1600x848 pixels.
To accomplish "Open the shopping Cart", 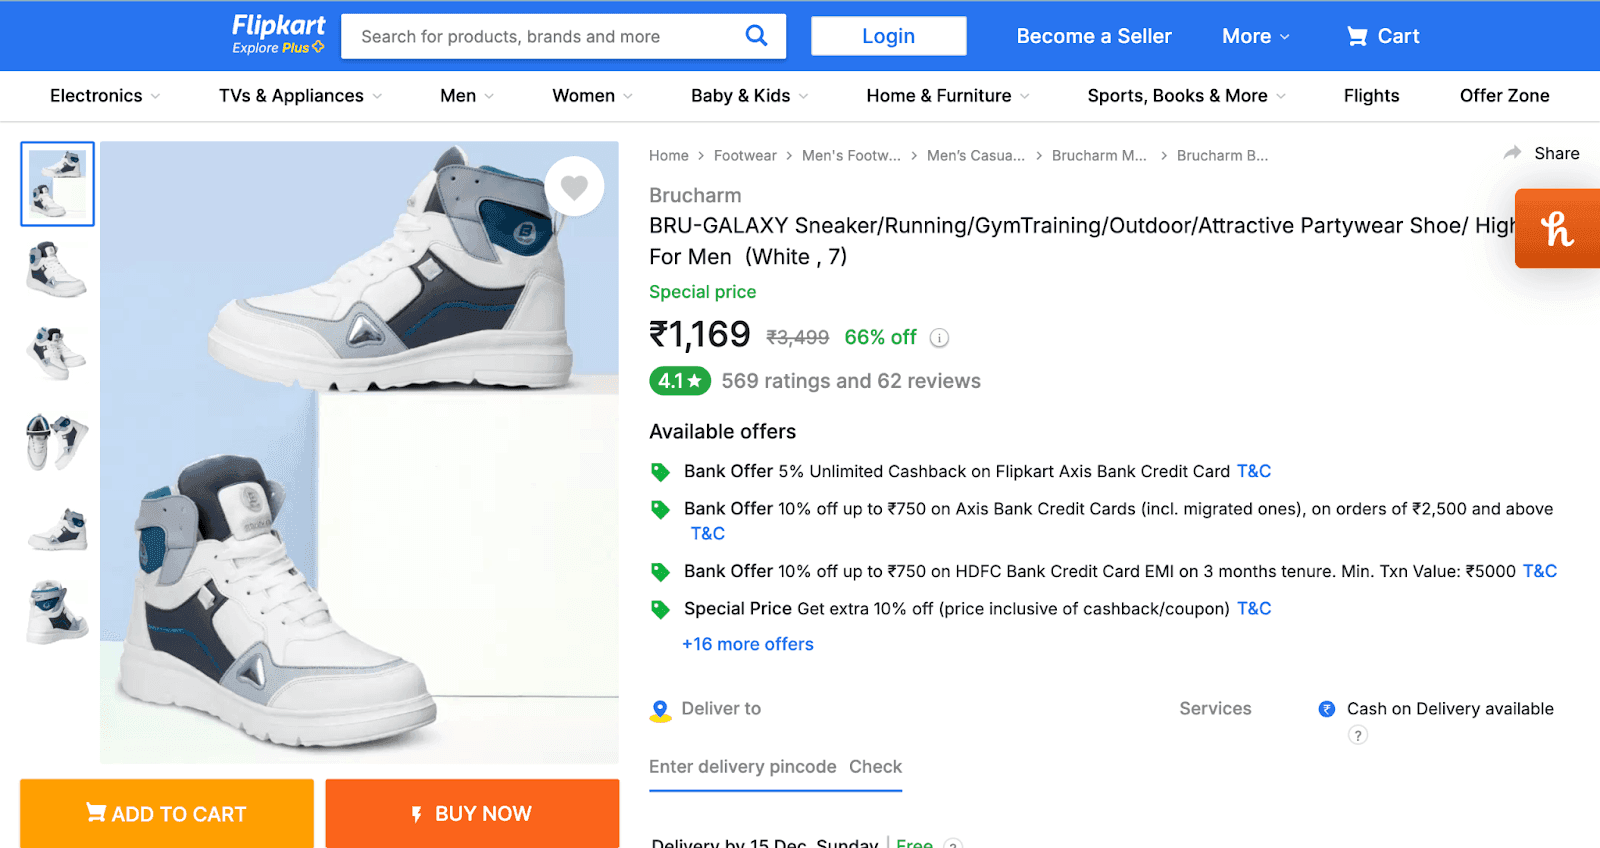I will pos(1382,36).
